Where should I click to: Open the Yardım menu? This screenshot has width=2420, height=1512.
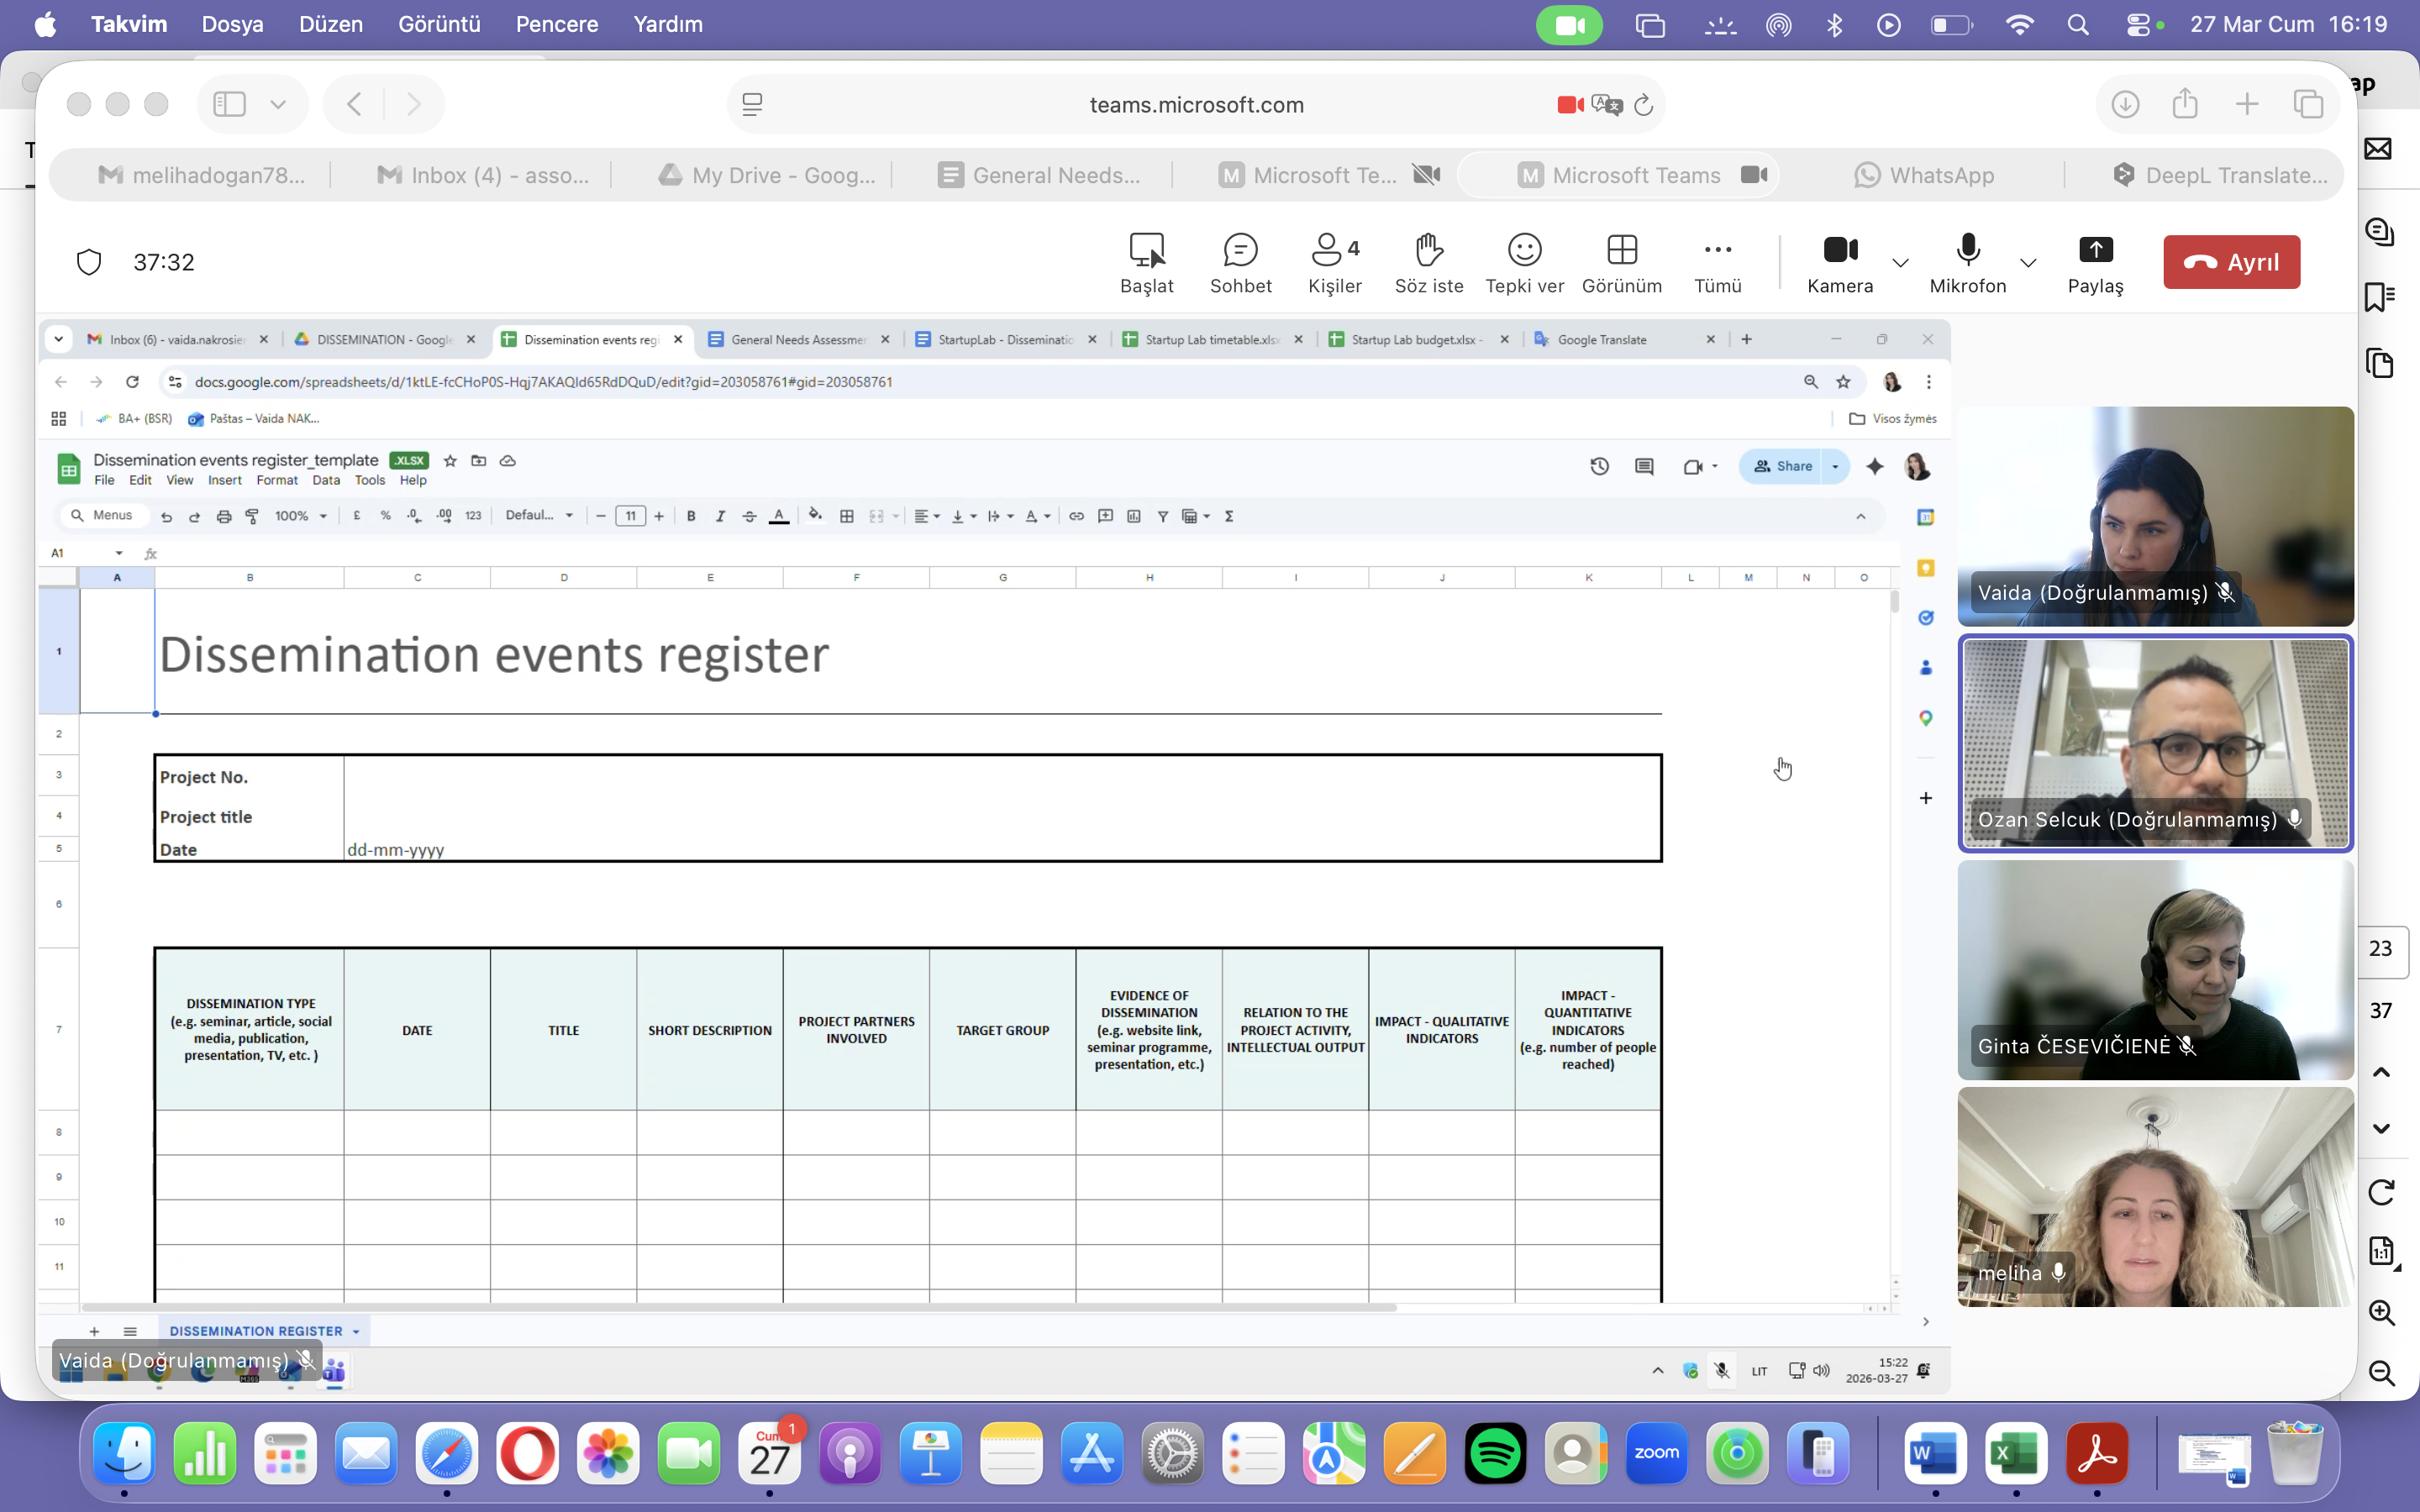tap(668, 24)
